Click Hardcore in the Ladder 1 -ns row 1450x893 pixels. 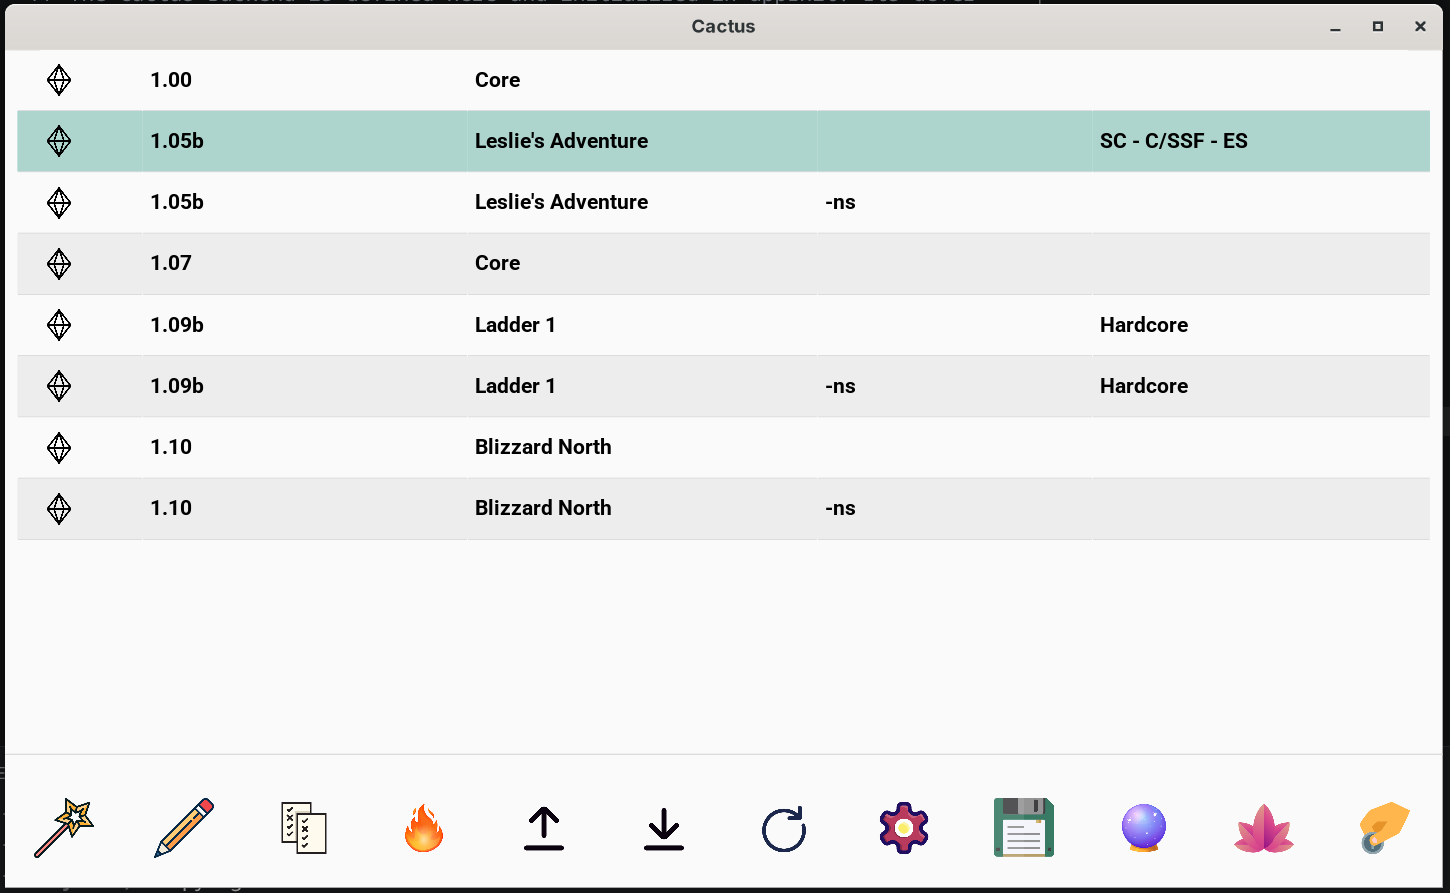click(x=1144, y=386)
